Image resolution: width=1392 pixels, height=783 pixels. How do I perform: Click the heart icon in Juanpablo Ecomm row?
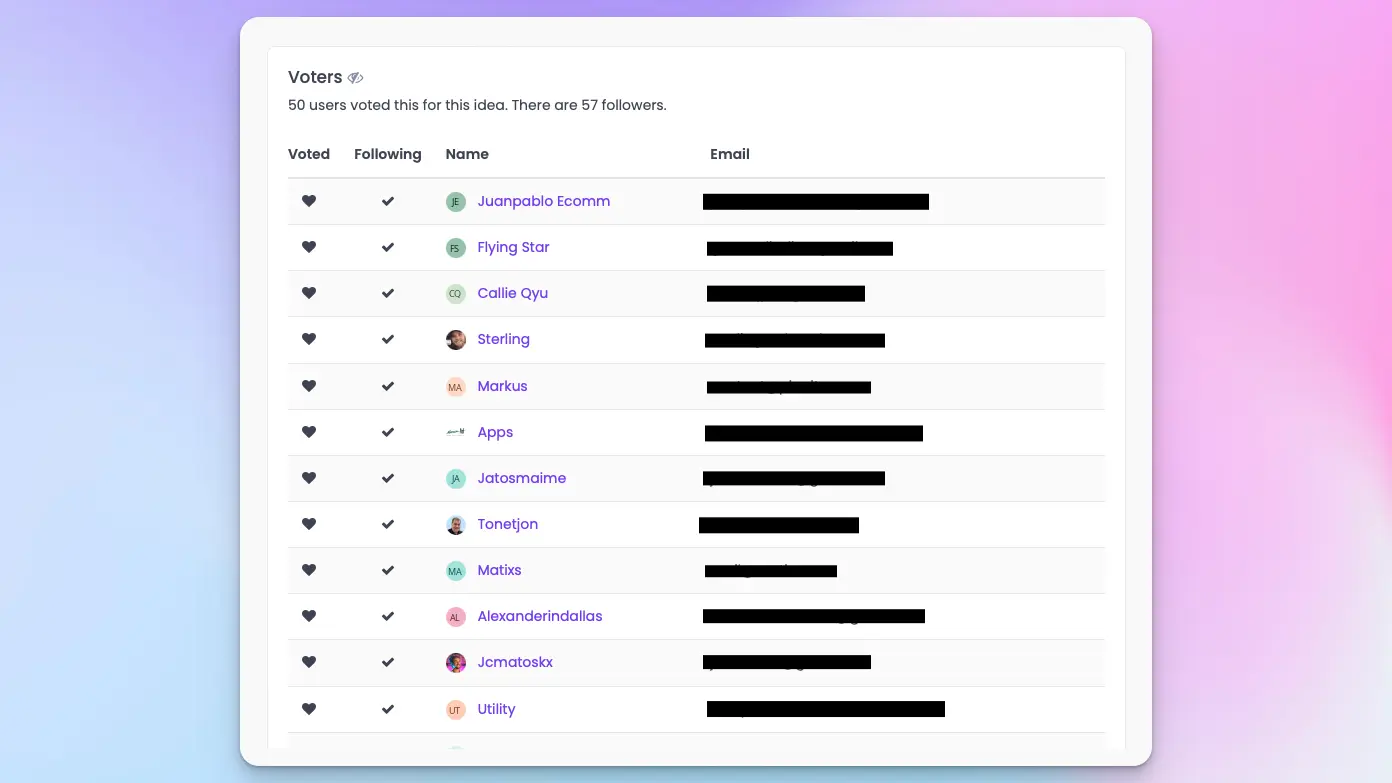[309, 201]
